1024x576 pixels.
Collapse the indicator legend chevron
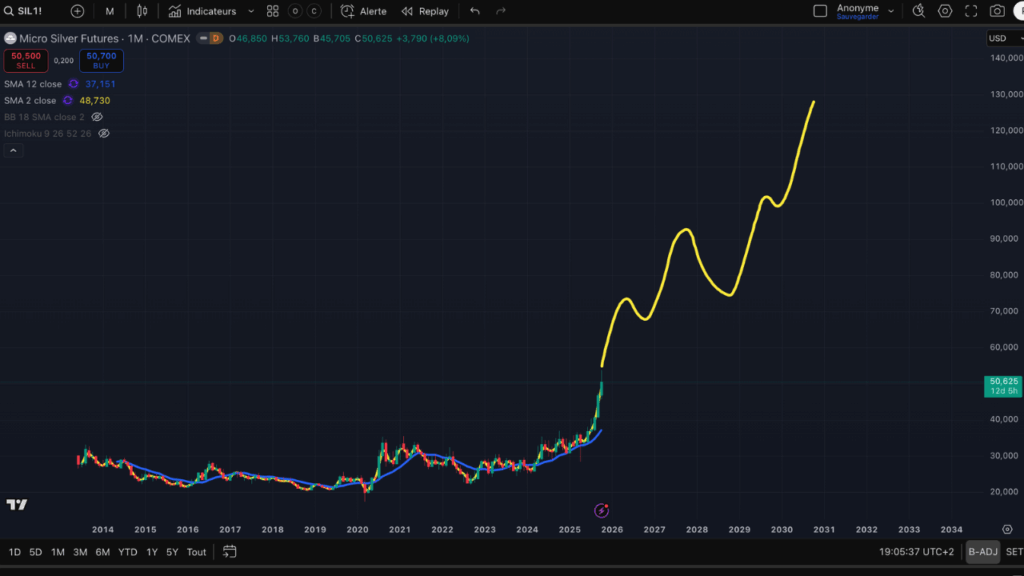point(13,150)
